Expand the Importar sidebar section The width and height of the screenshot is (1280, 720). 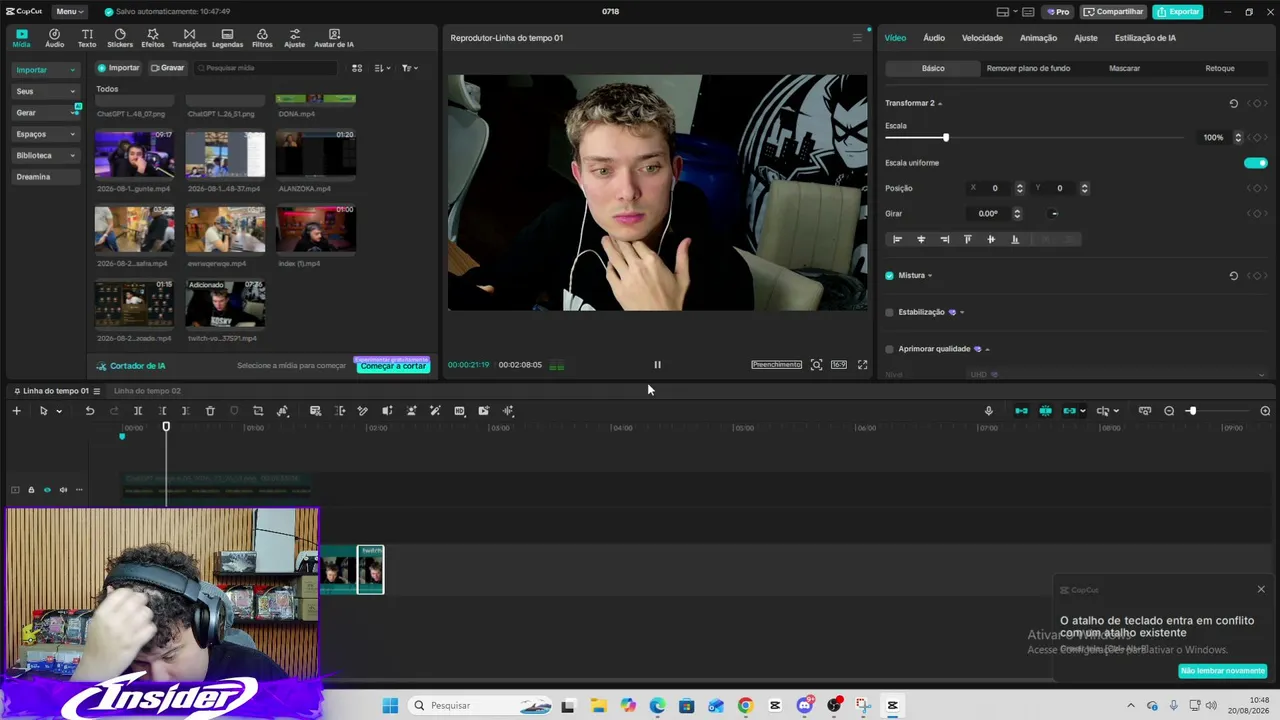point(45,70)
